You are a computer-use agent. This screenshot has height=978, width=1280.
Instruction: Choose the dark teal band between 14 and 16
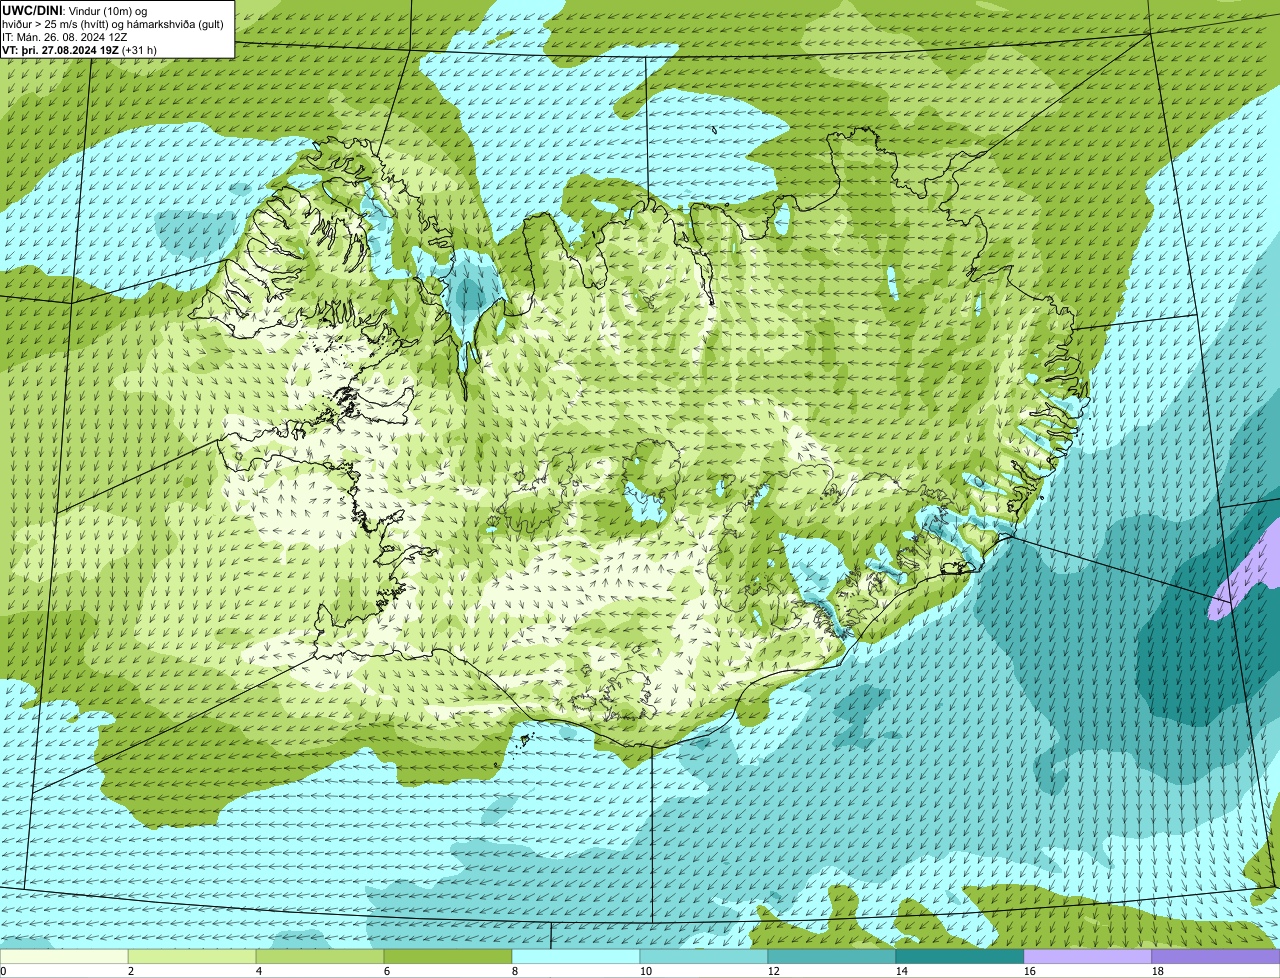961,957
